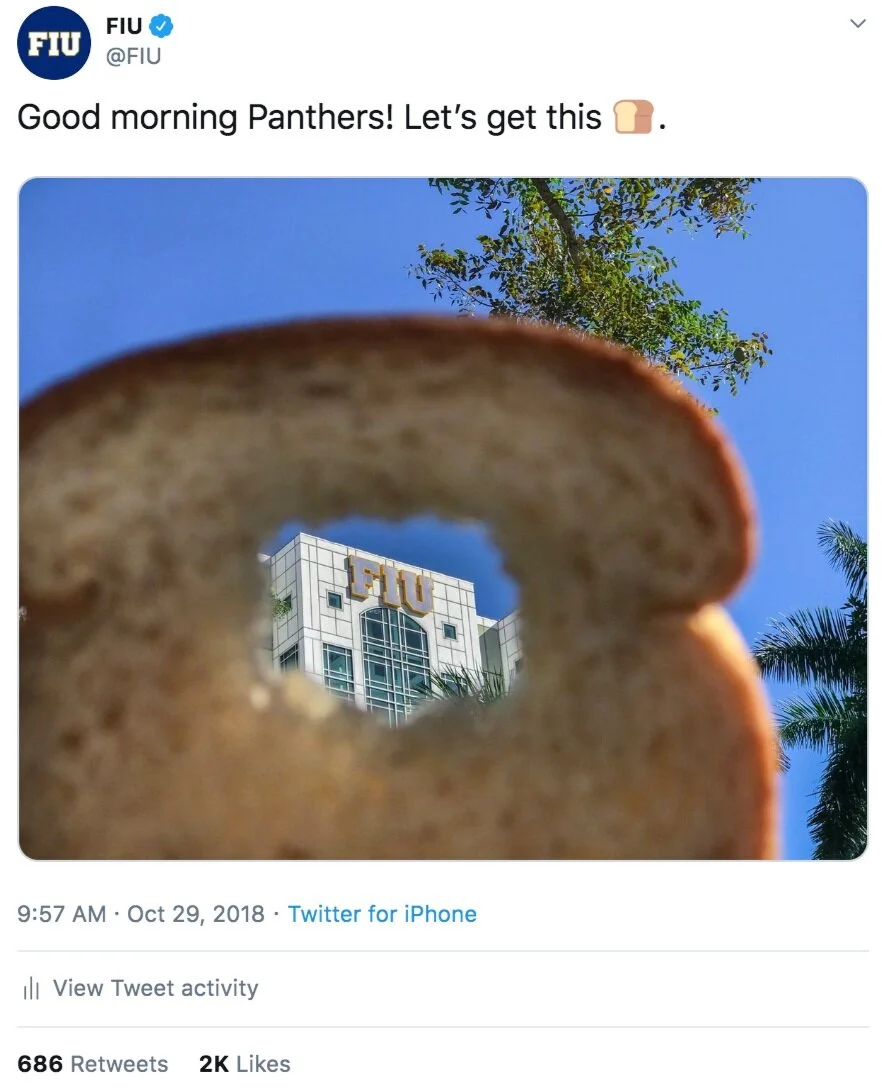
Task: Follow the Twitter for iPhone link
Action: tap(382, 914)
